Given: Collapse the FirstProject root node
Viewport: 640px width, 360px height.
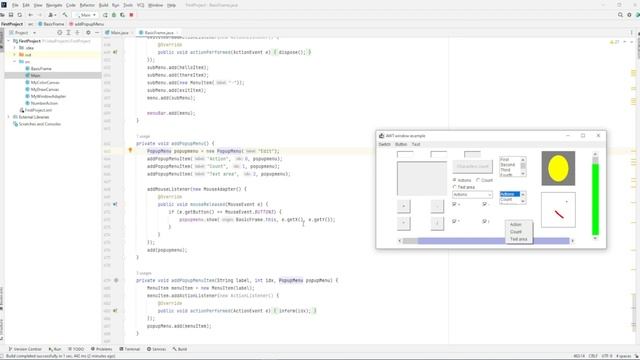Looking at the screenshot, I should tap(9, 41).
